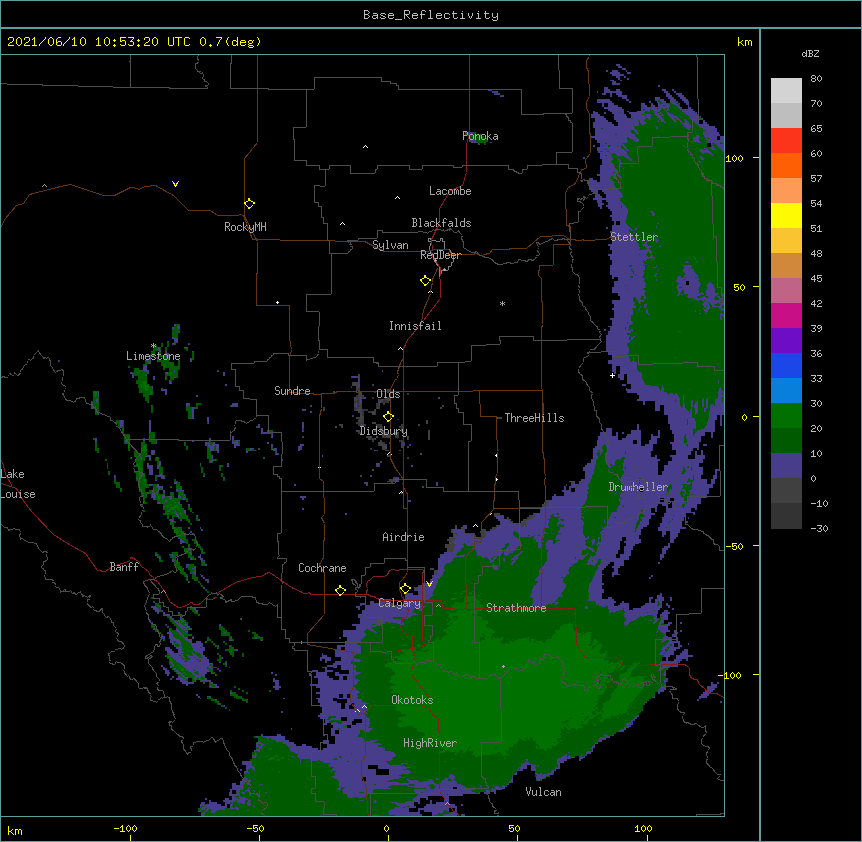Click the Innisfail label
The image size is (862, 842).
tap(415, 326)
